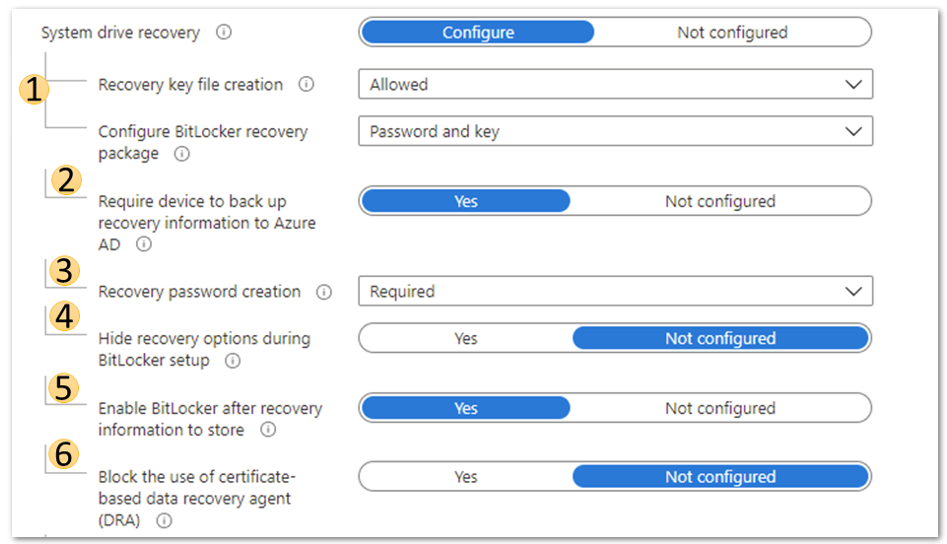Click the Configure option for System drive recovery
947x544 pixels.
point(478,32)
